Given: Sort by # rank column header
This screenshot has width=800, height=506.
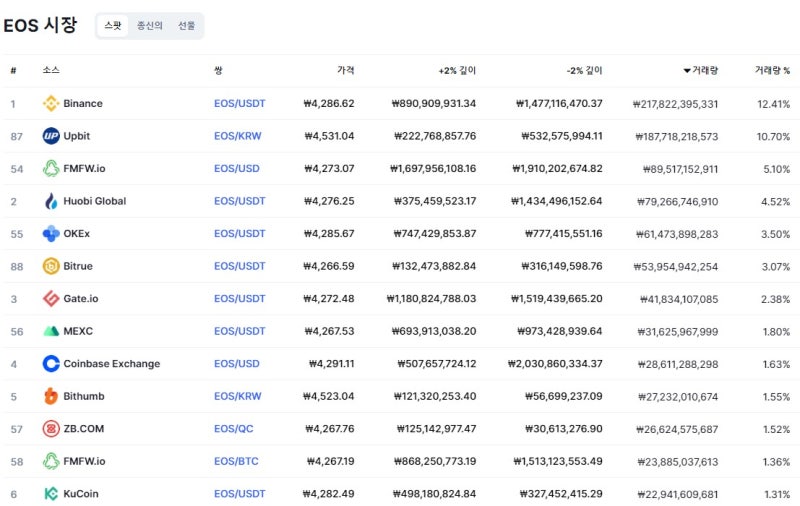Looking at the screenshot, I should coord(13,70).
